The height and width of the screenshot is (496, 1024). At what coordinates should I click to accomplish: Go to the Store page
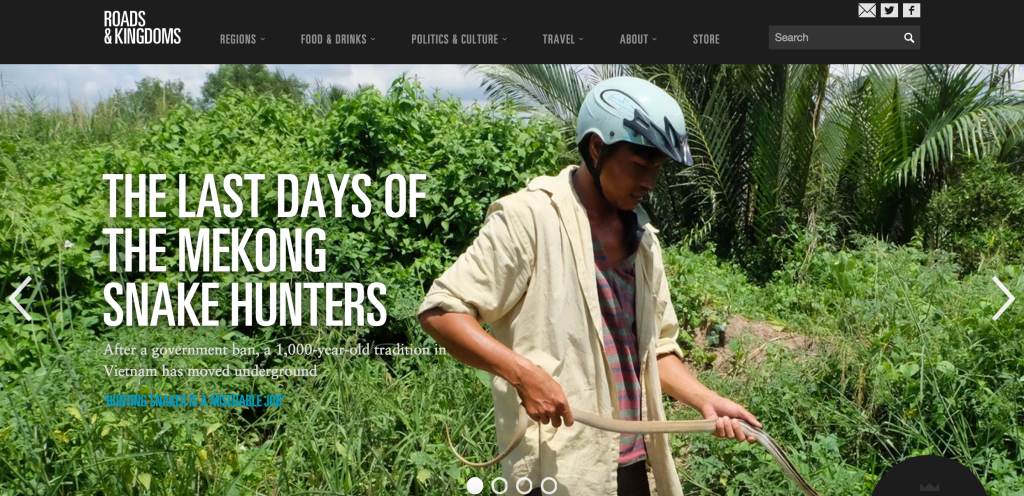pos(706,39)
